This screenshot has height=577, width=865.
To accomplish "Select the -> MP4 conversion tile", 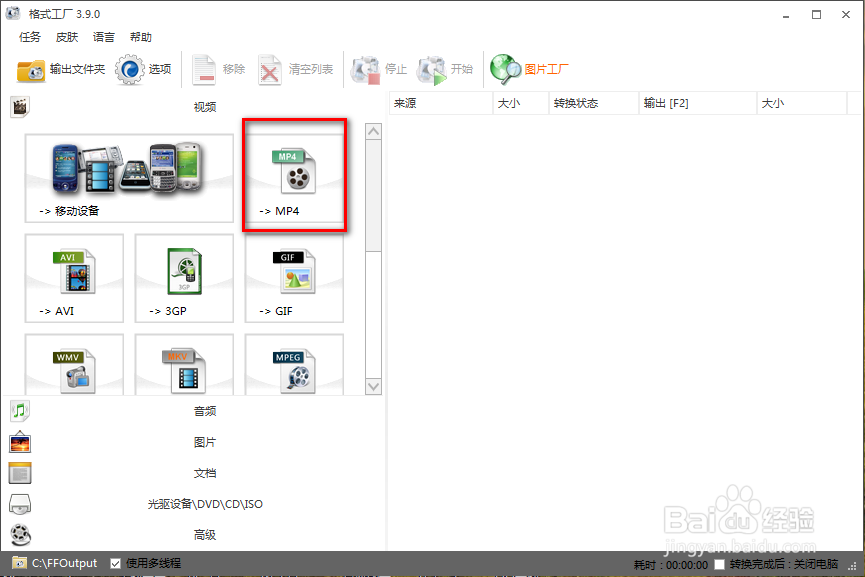I will 295,178.
